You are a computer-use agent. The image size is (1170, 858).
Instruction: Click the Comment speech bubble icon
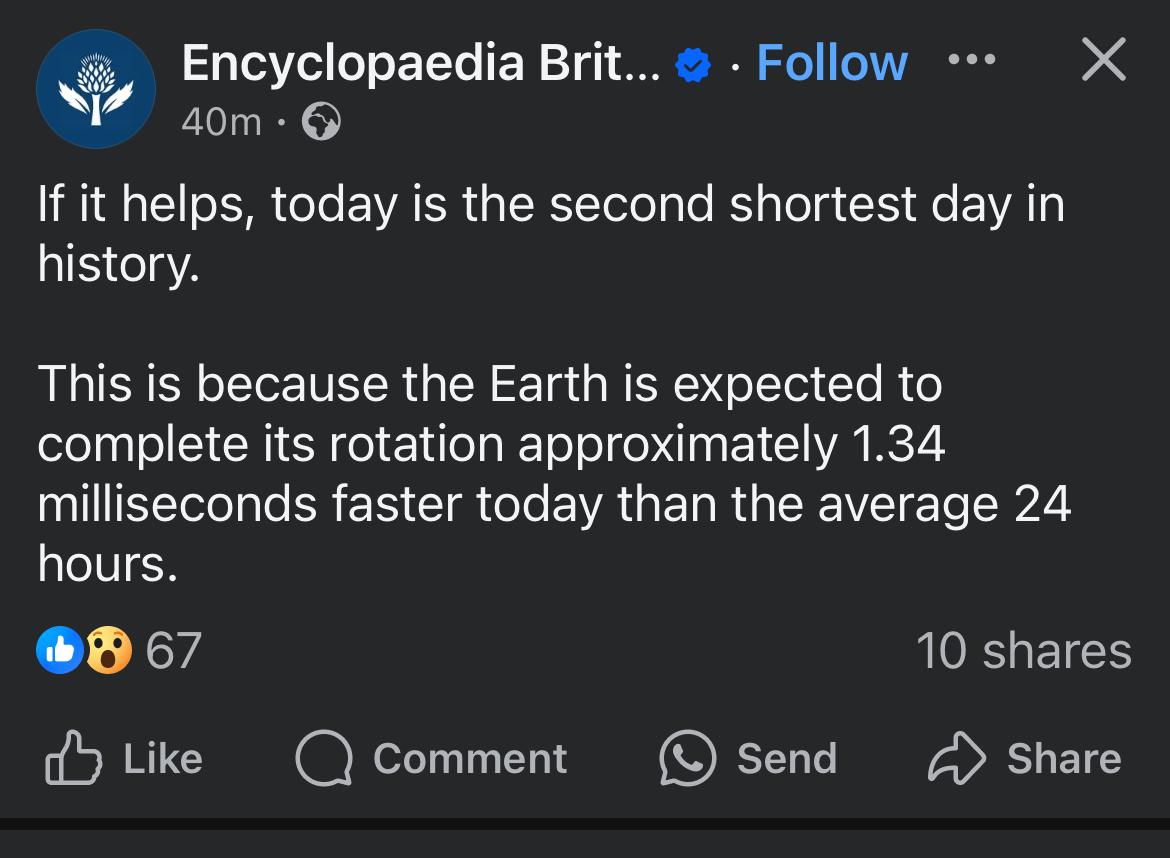[324, 758]
